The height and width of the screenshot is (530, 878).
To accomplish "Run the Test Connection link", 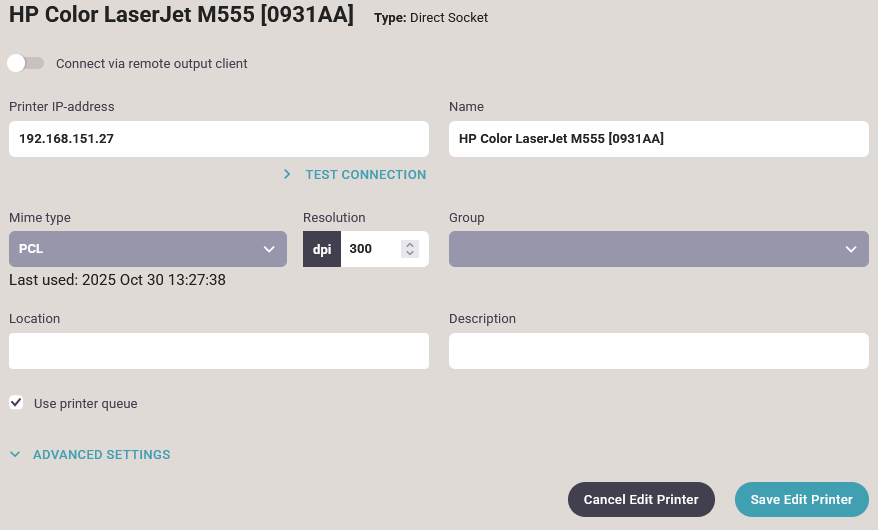I will tap(365, 174).
